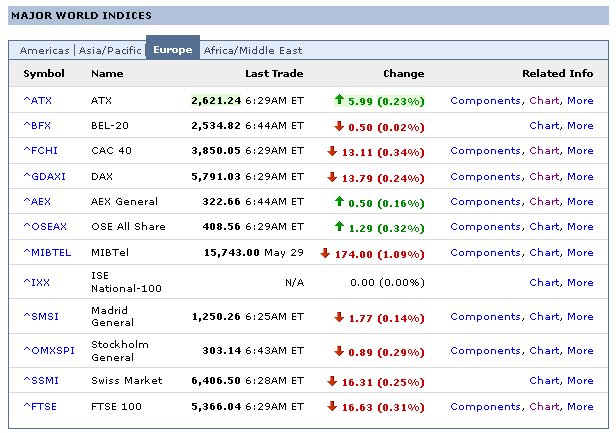The width and height of the screenshot is (616, 433).
Task: Click the MIBTel last trade value 15,743.00
Action: (x=232, y=253)
